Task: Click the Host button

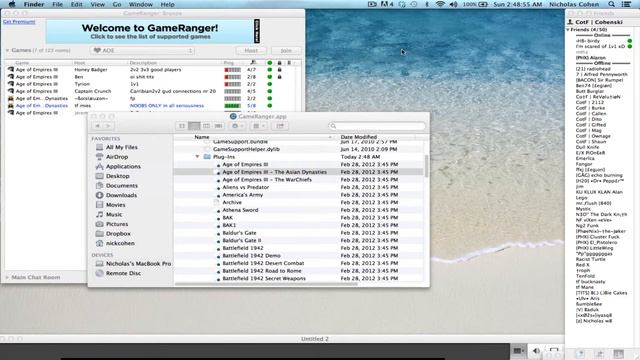Action: click(251, 51)
